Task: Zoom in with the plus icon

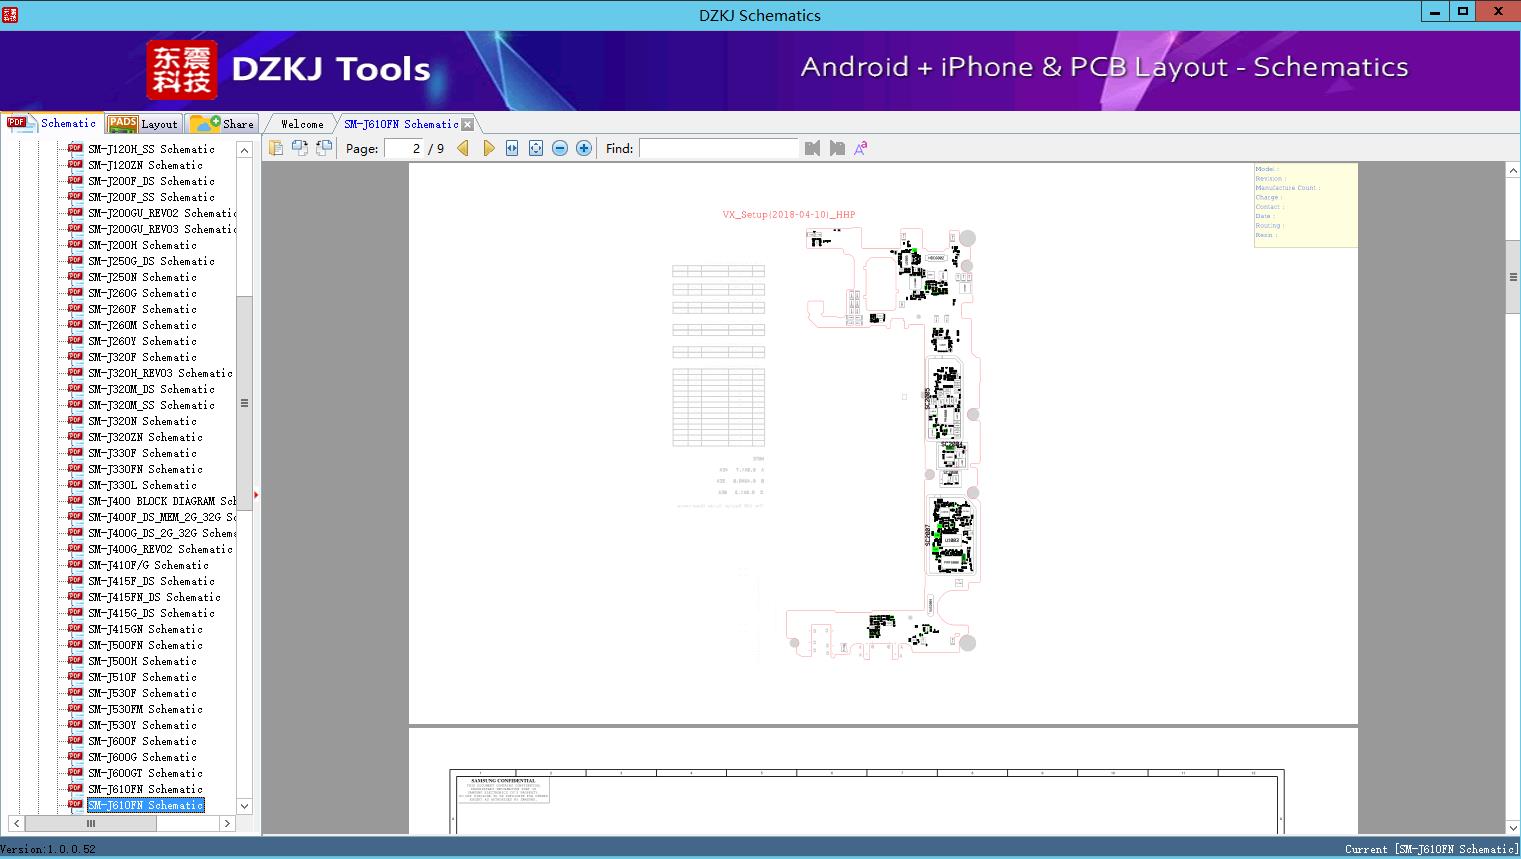Action: [x=584, y=148]
